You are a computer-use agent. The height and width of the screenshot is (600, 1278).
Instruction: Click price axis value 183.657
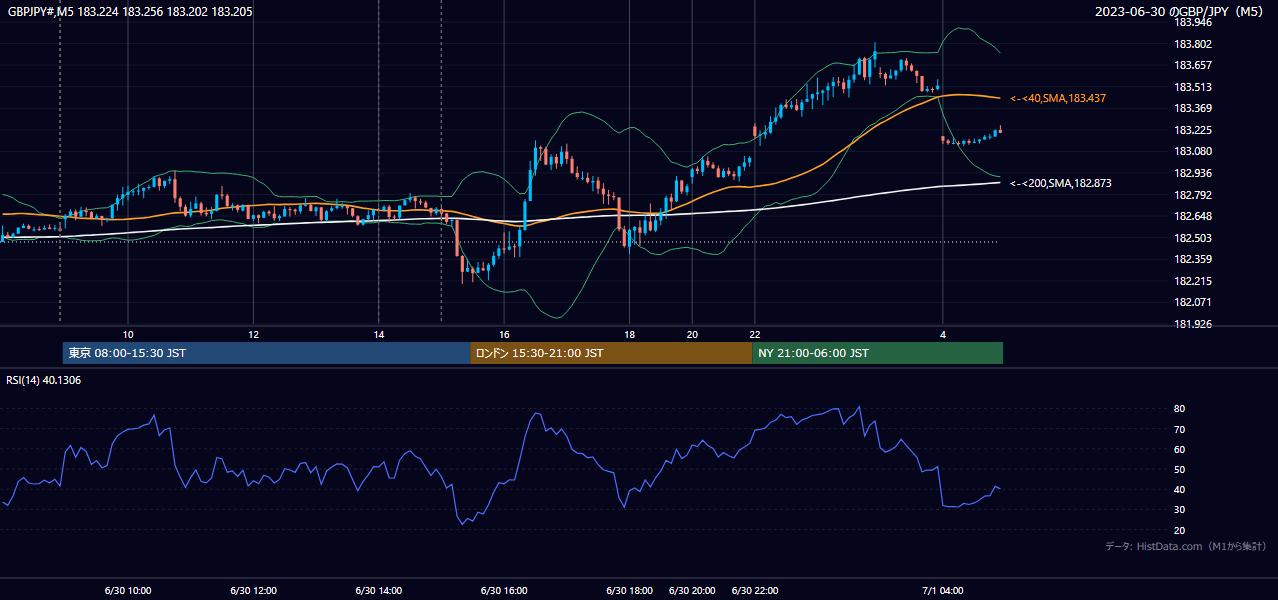[1192, 65]
